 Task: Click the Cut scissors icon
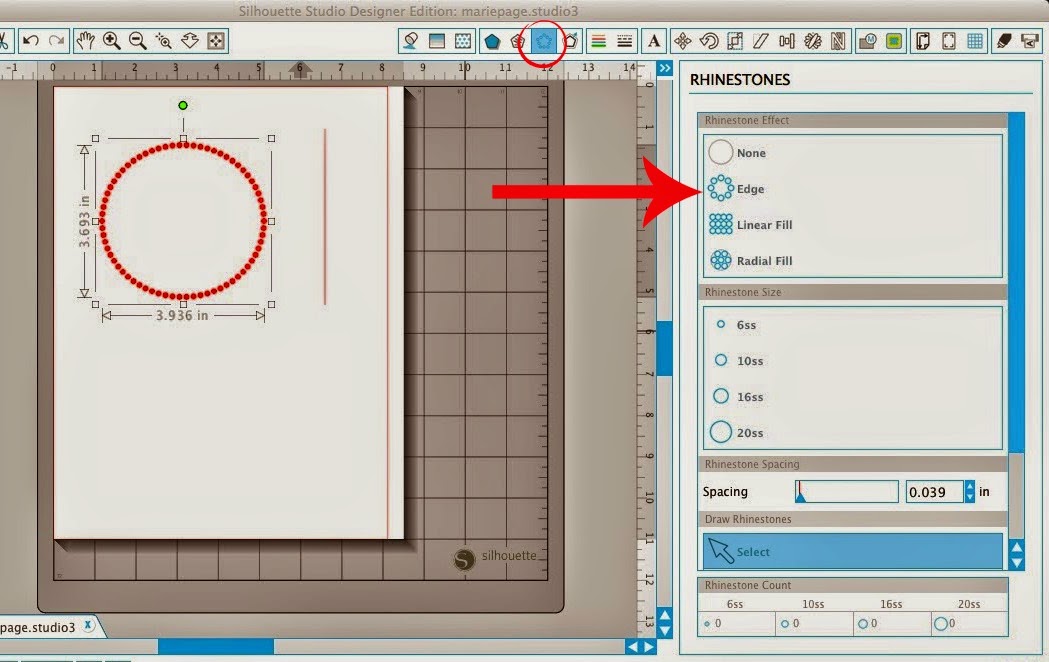[3, 41]
